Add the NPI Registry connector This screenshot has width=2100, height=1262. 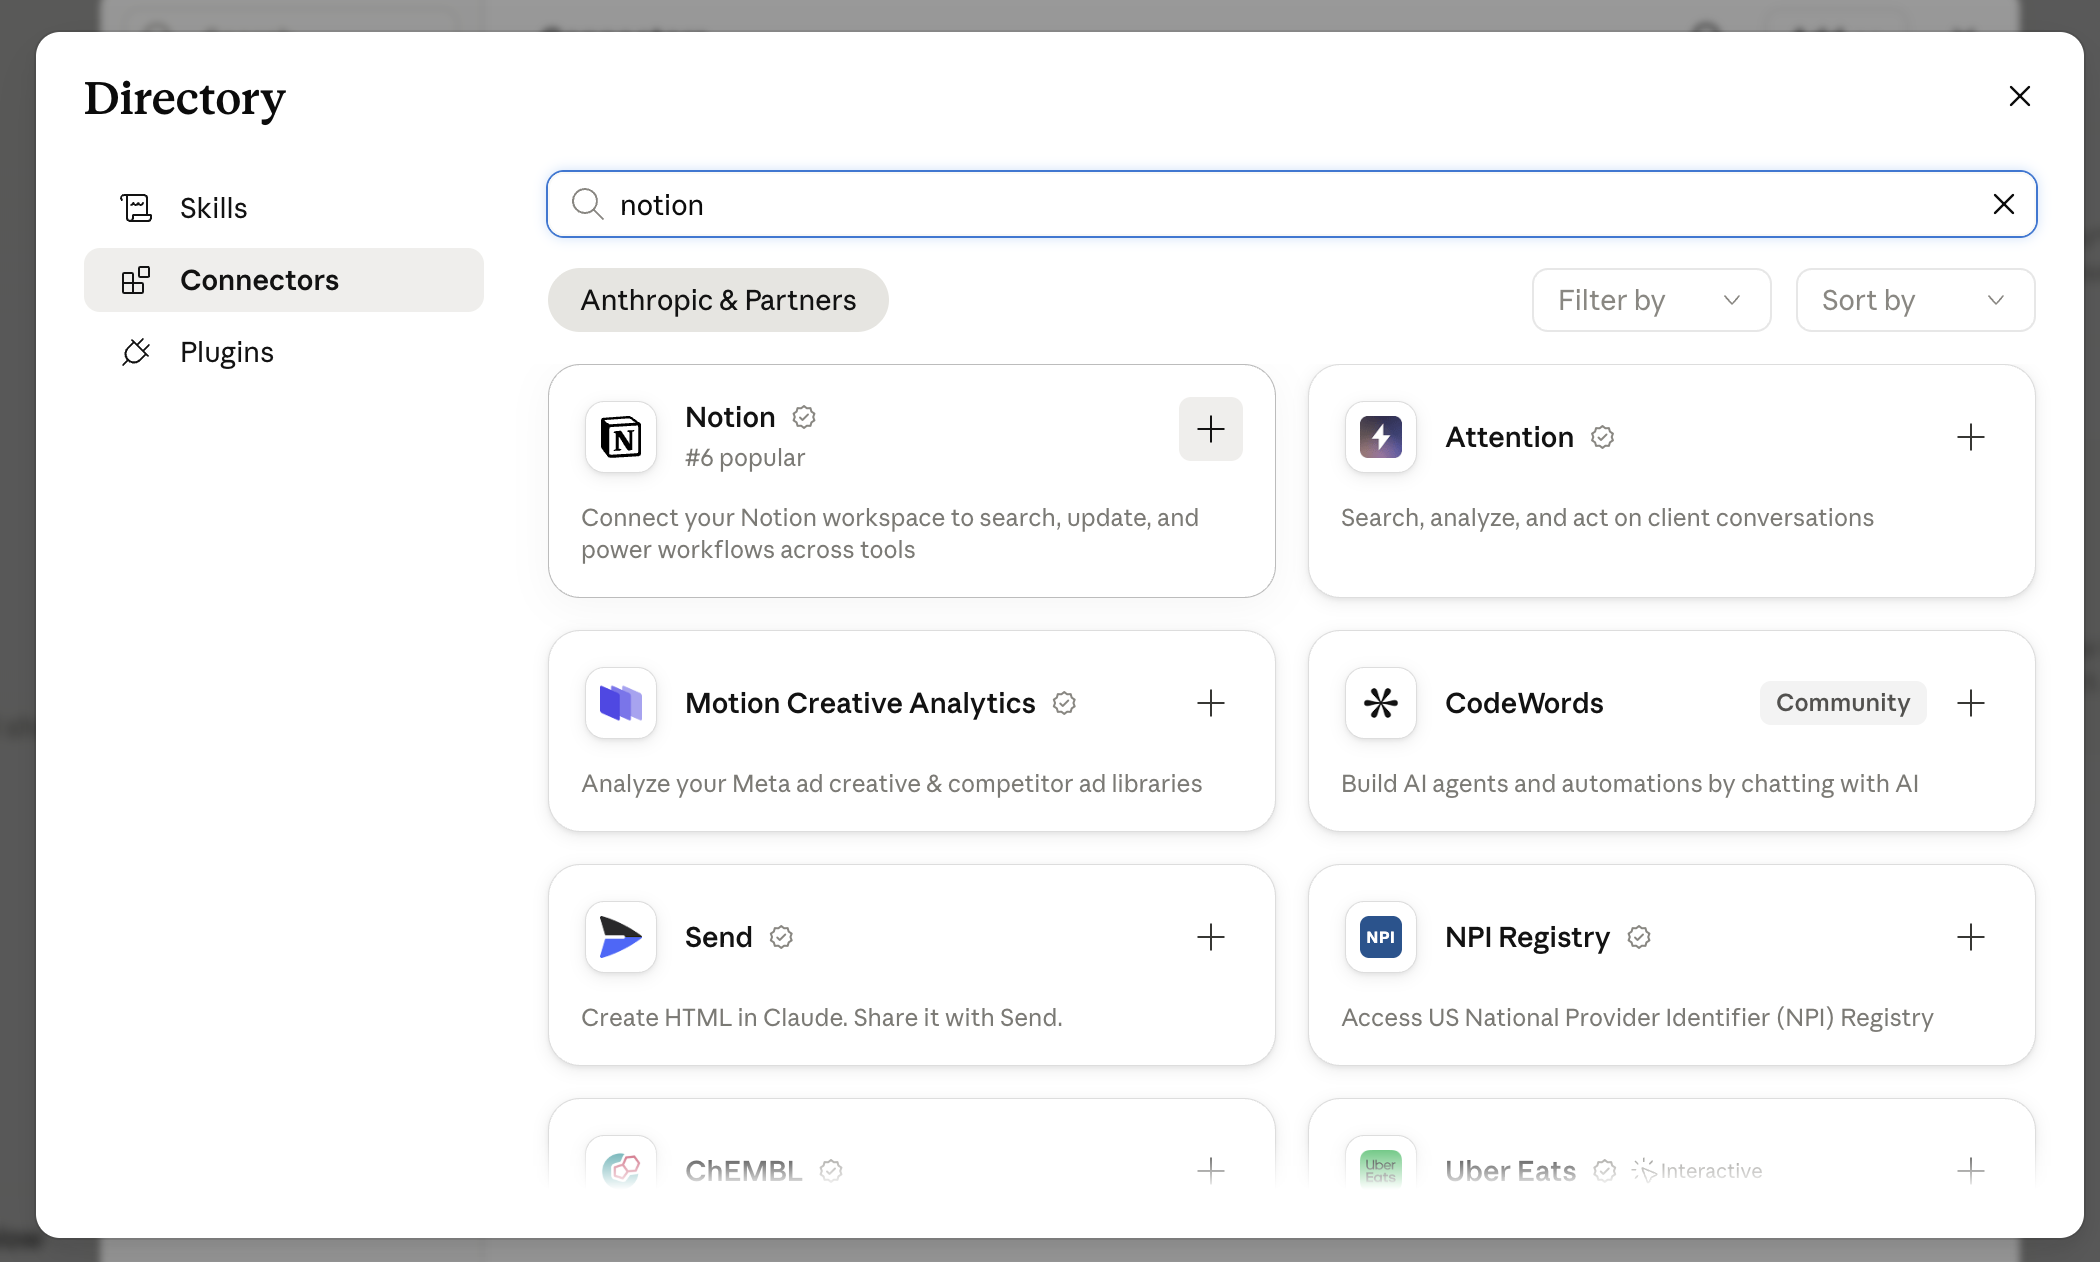pyautogui.click(x=1970, y=937)
